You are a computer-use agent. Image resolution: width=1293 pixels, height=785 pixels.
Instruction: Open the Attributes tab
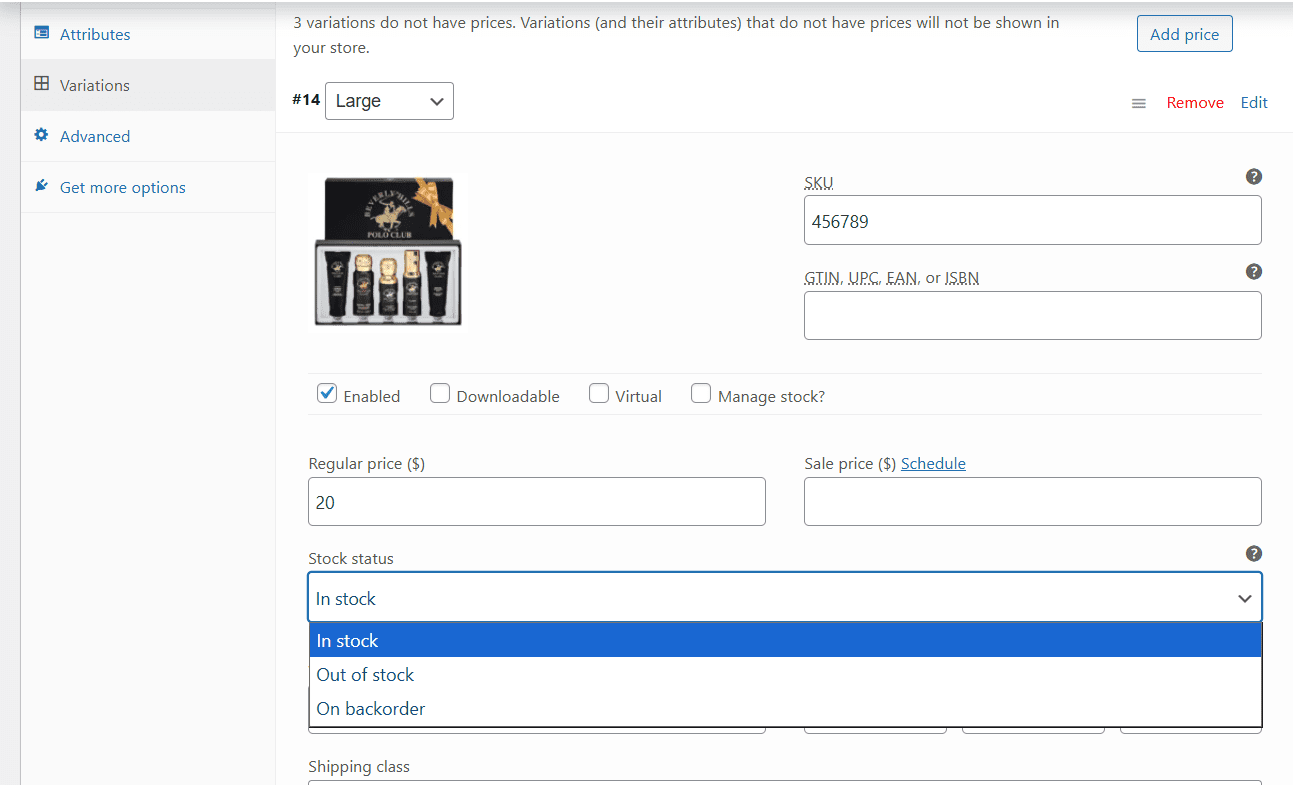coord(95,34)
